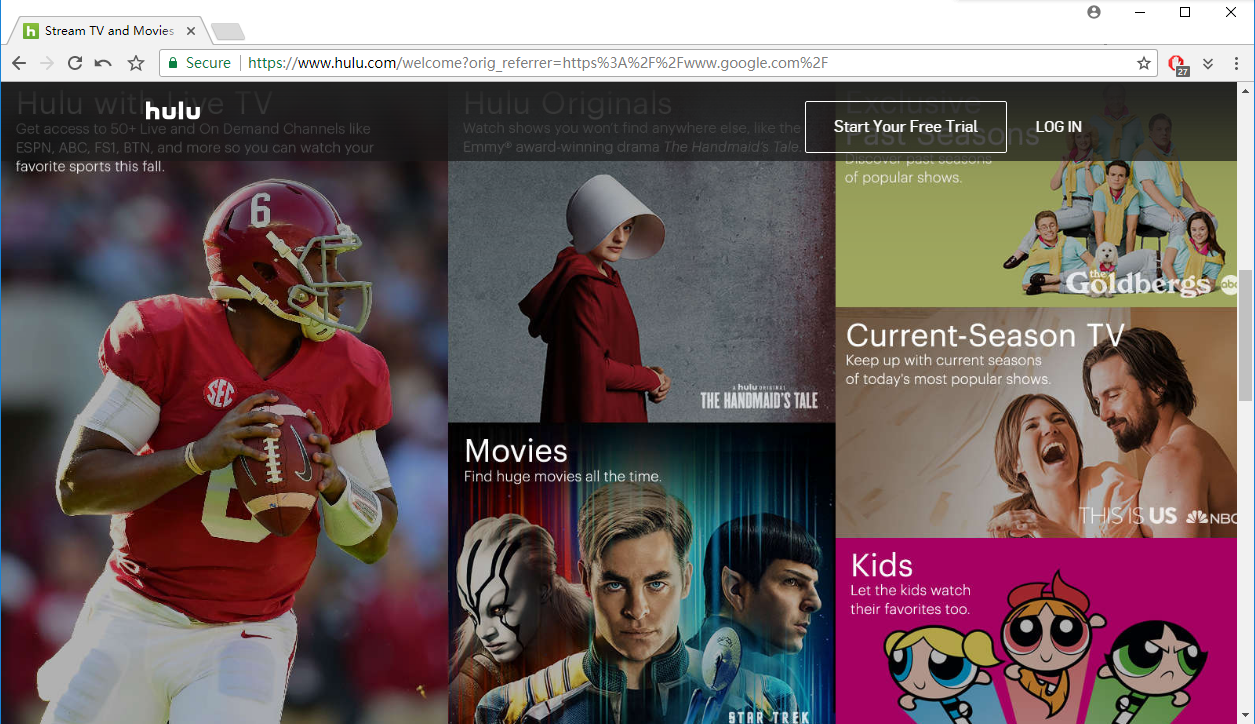The image size is (1255, 724).
Task: Expand the hidden extensions chevron
Action: pos(1208,63)
